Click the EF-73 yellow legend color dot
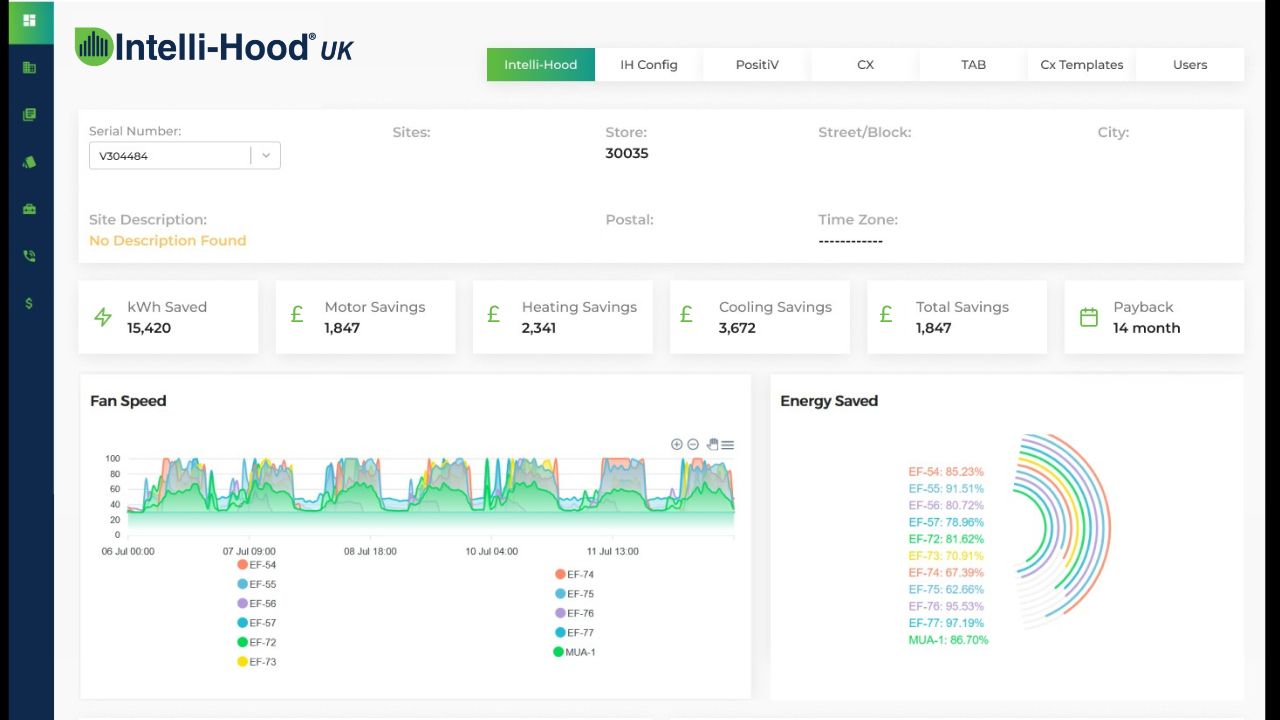The width and height of the screenshot is (1280, 720). pyautogui.click(x=242, y=662)
